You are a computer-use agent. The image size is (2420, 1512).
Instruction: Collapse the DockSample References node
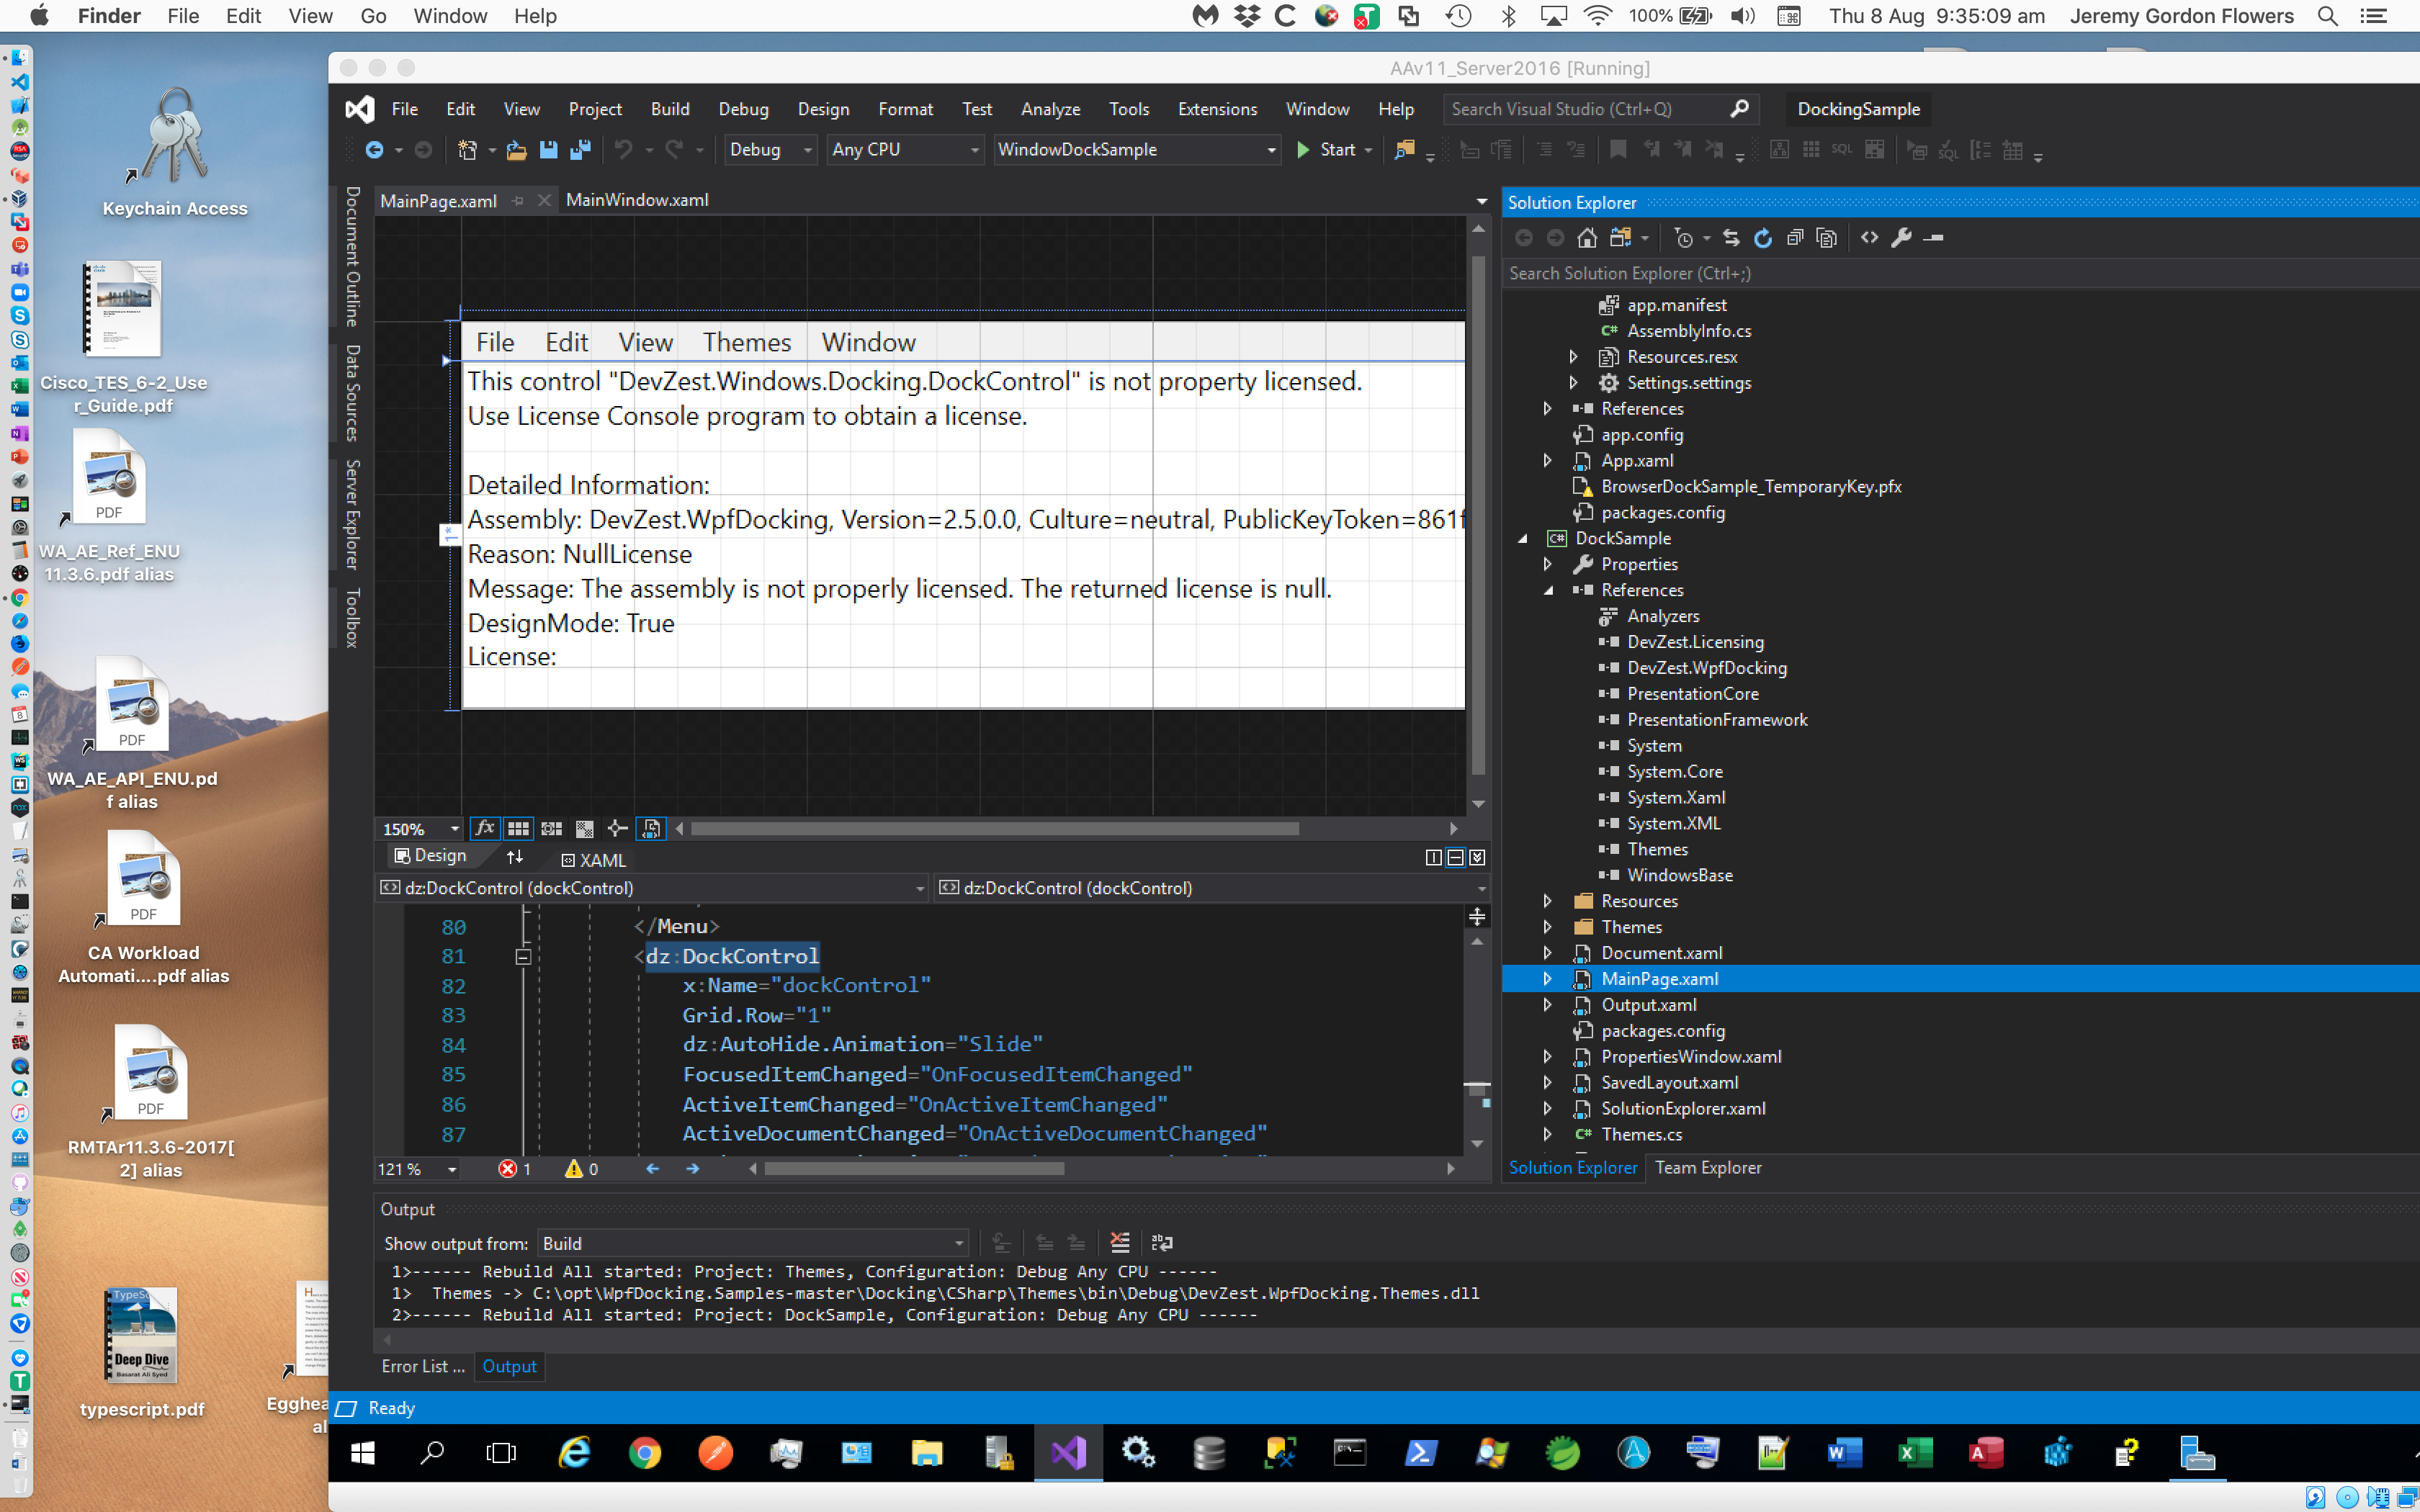pos(1548,590)
